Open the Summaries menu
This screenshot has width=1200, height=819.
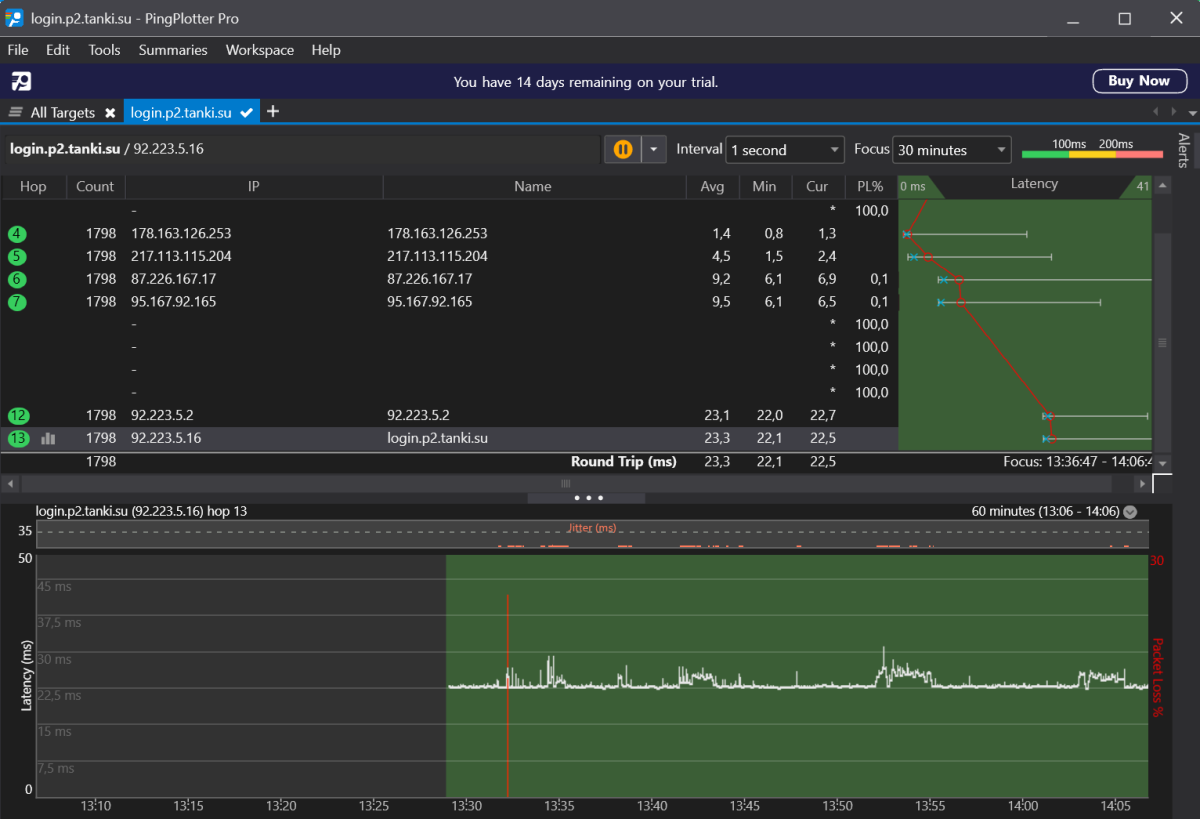(x=173, y=50)
